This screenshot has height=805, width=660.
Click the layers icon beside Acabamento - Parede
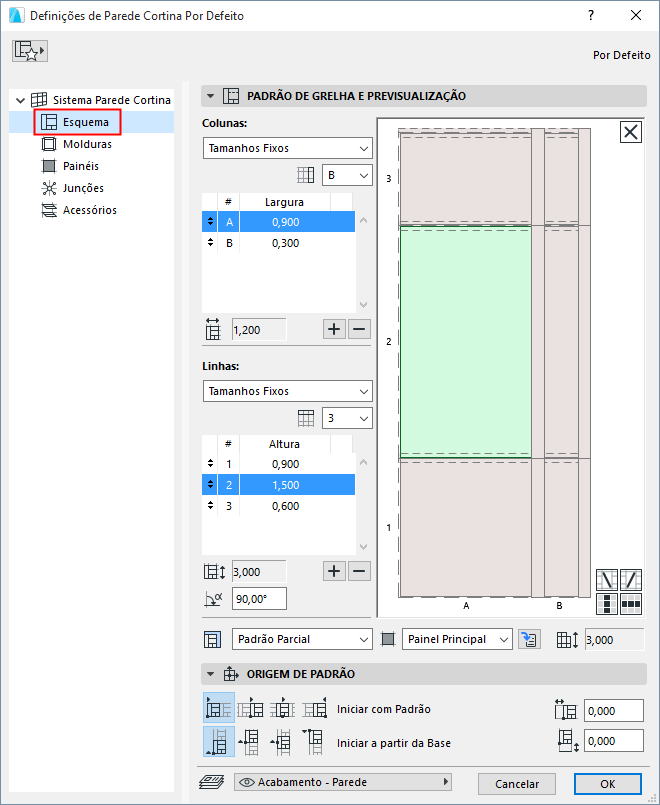click(x=211, y=782)
